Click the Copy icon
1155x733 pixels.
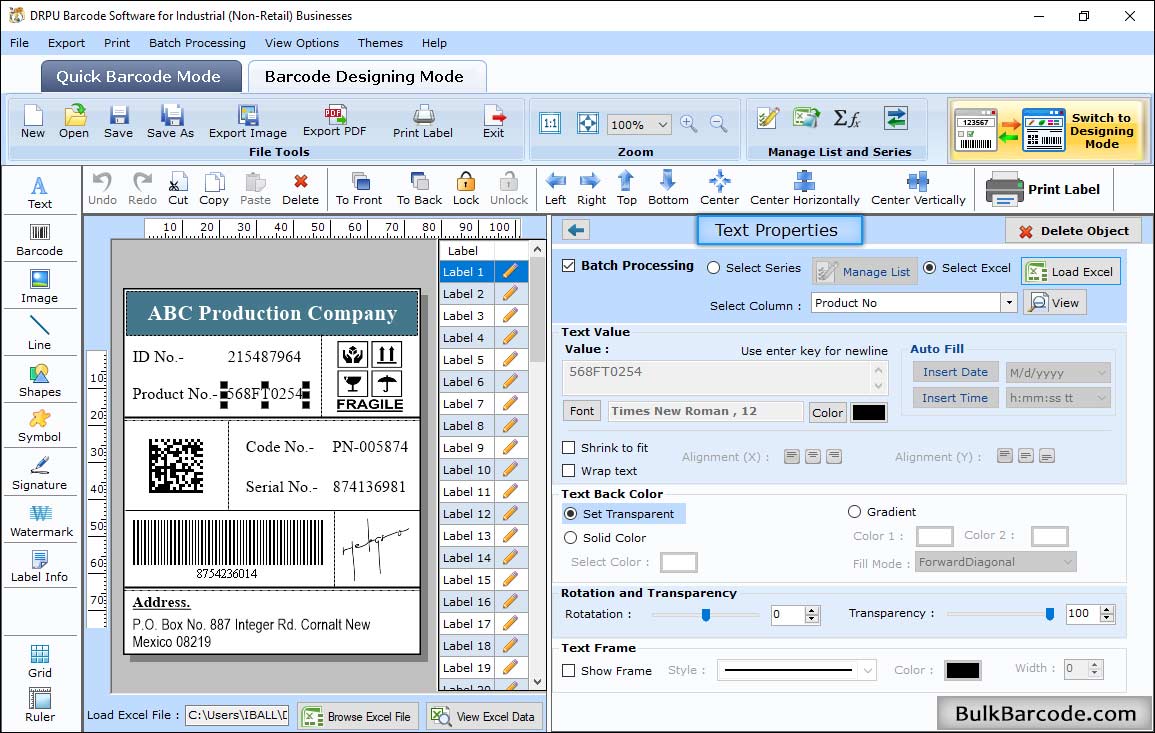214,189
